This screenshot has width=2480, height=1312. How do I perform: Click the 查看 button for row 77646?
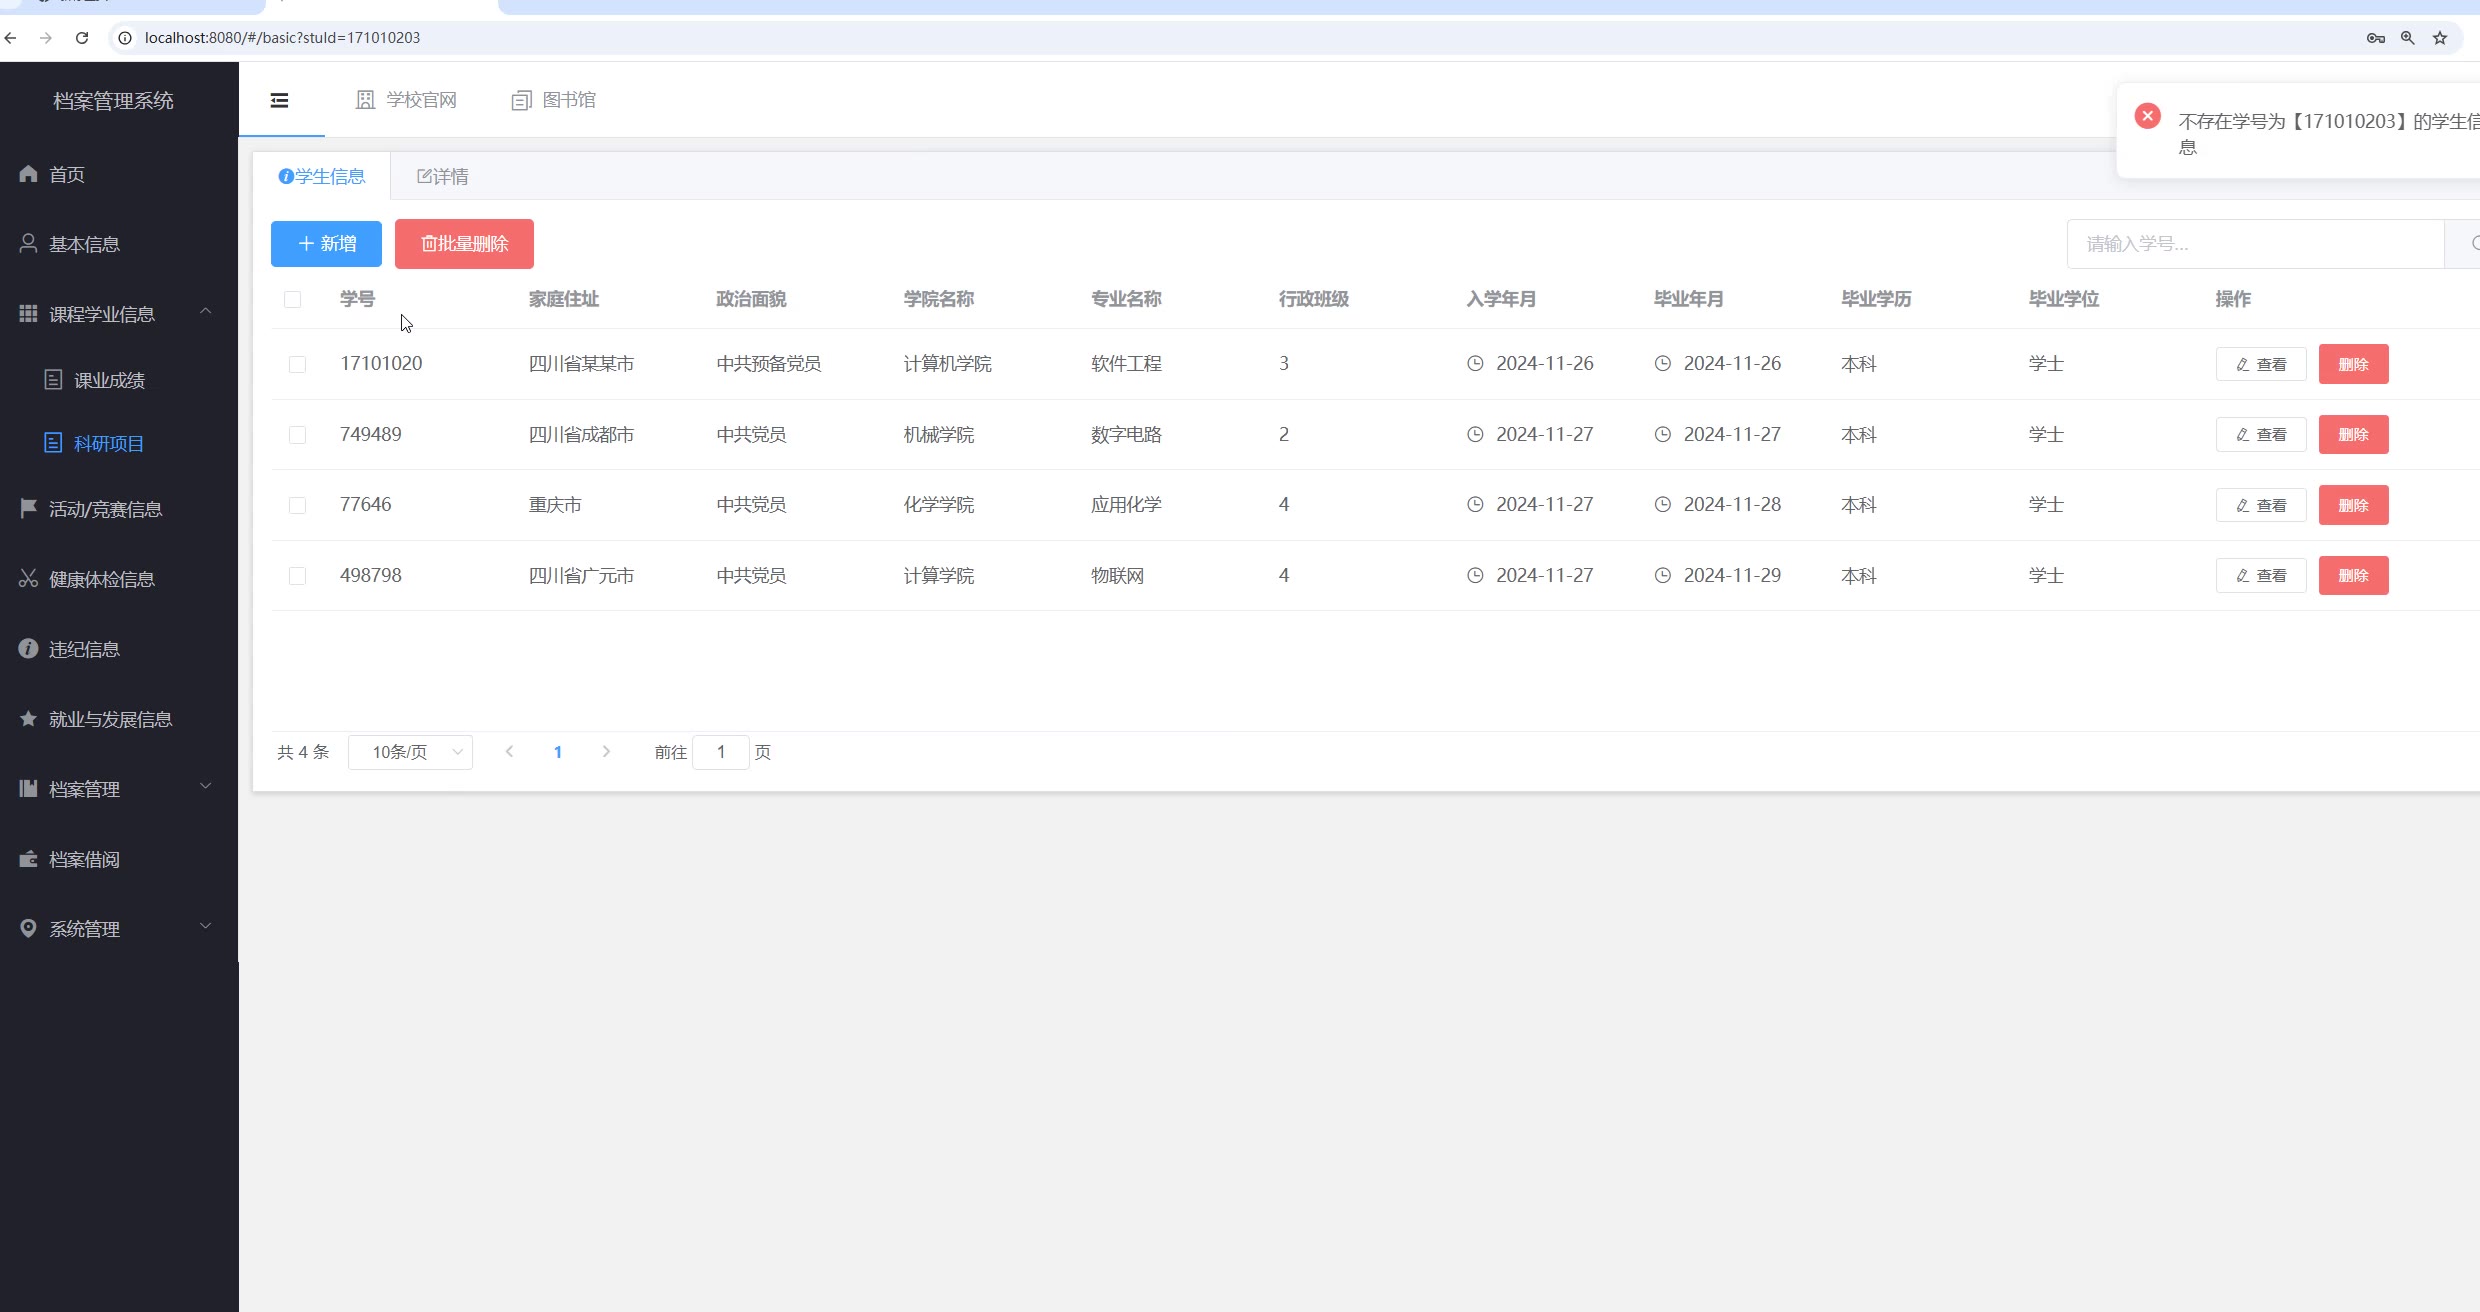(x=2260, y=505)
